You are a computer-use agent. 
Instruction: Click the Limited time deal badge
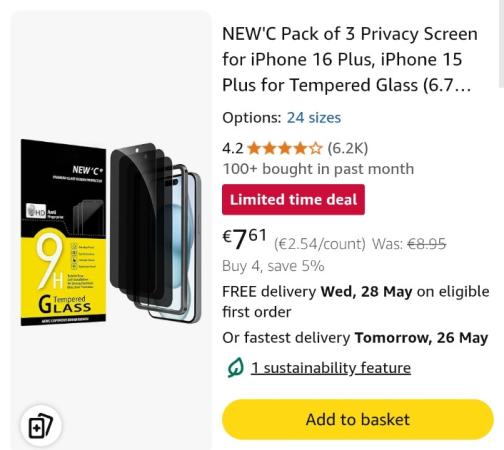click(293, 199)
